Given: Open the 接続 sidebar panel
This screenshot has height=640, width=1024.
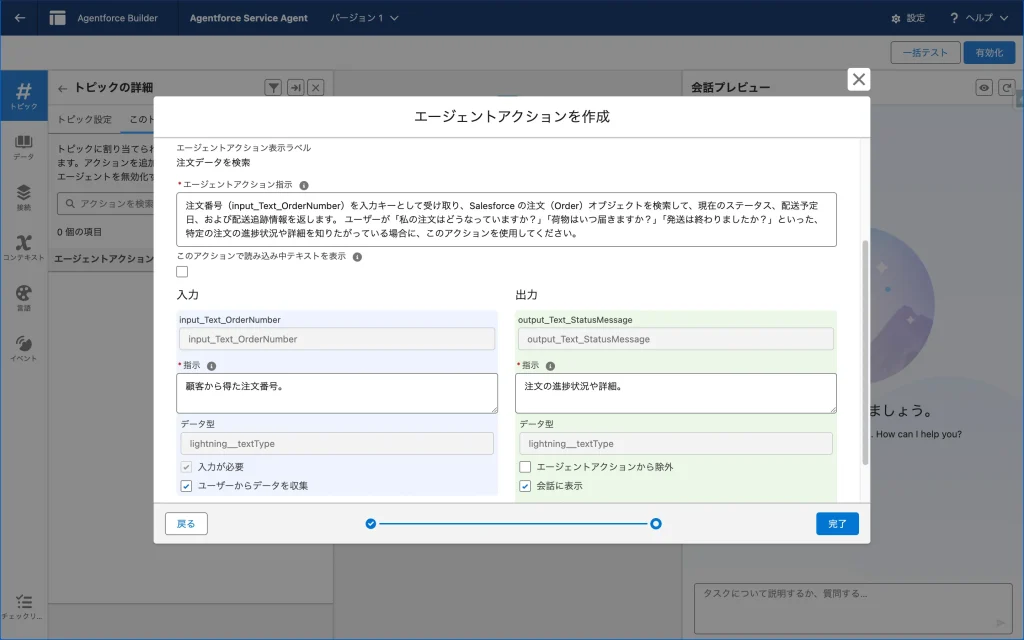Looking at the screenshot, I should point(23,197).
